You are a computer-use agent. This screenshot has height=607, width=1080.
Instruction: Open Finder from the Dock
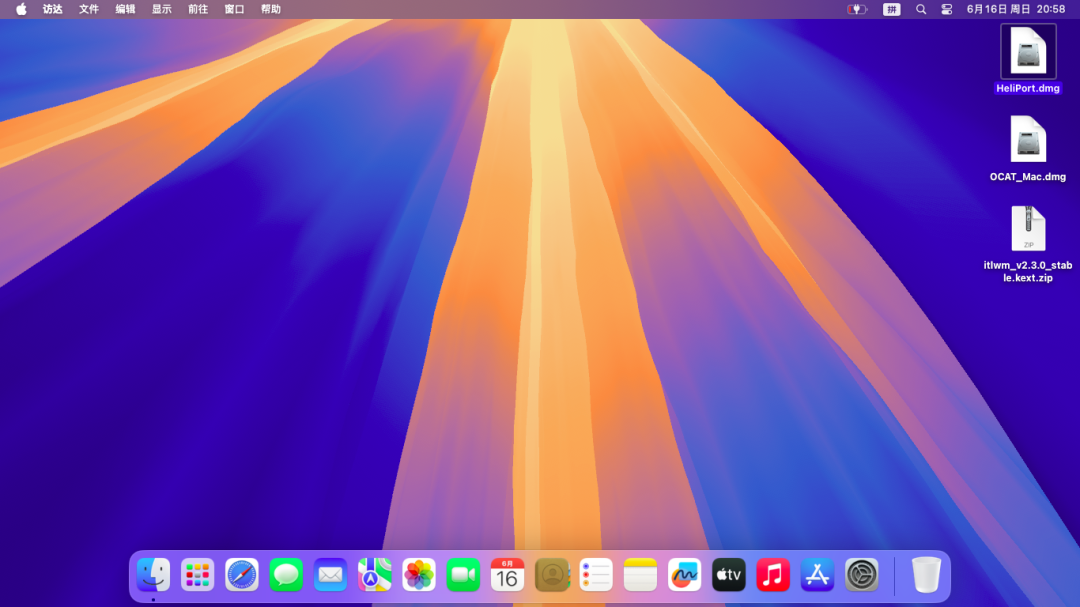152,575
